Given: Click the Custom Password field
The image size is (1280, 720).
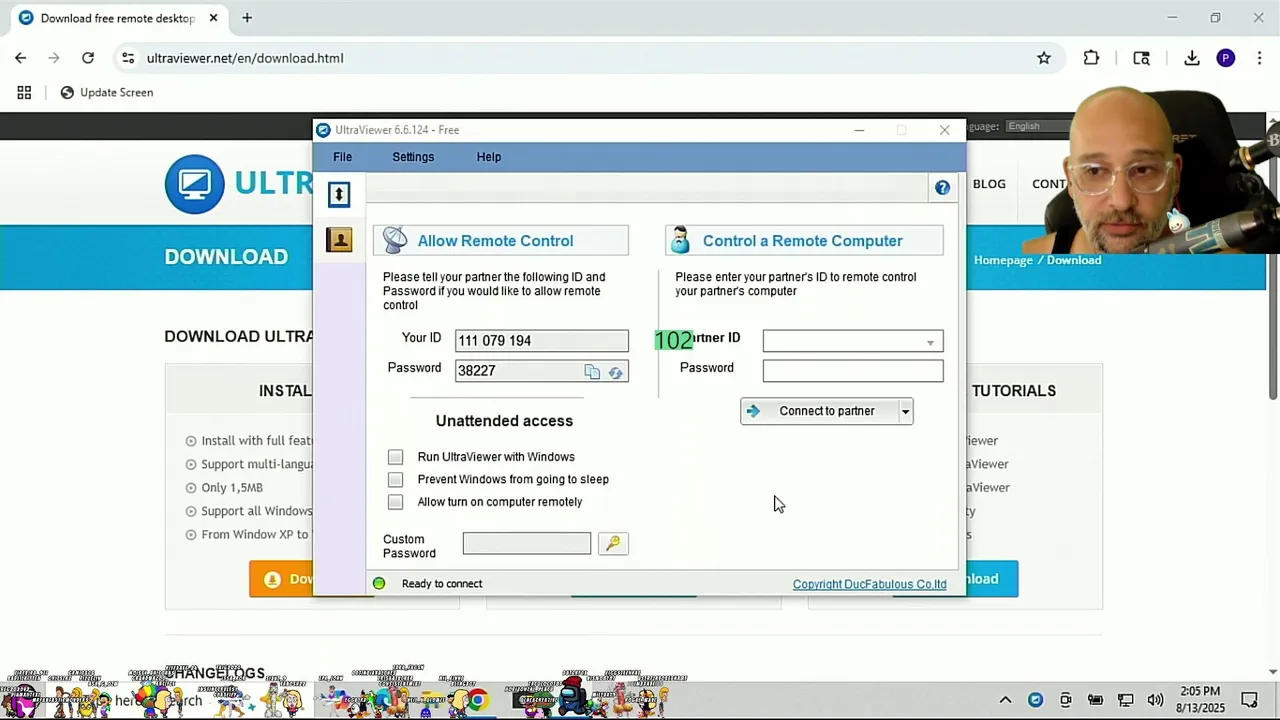Looking at the screenshot, I should tap(526, 543).
